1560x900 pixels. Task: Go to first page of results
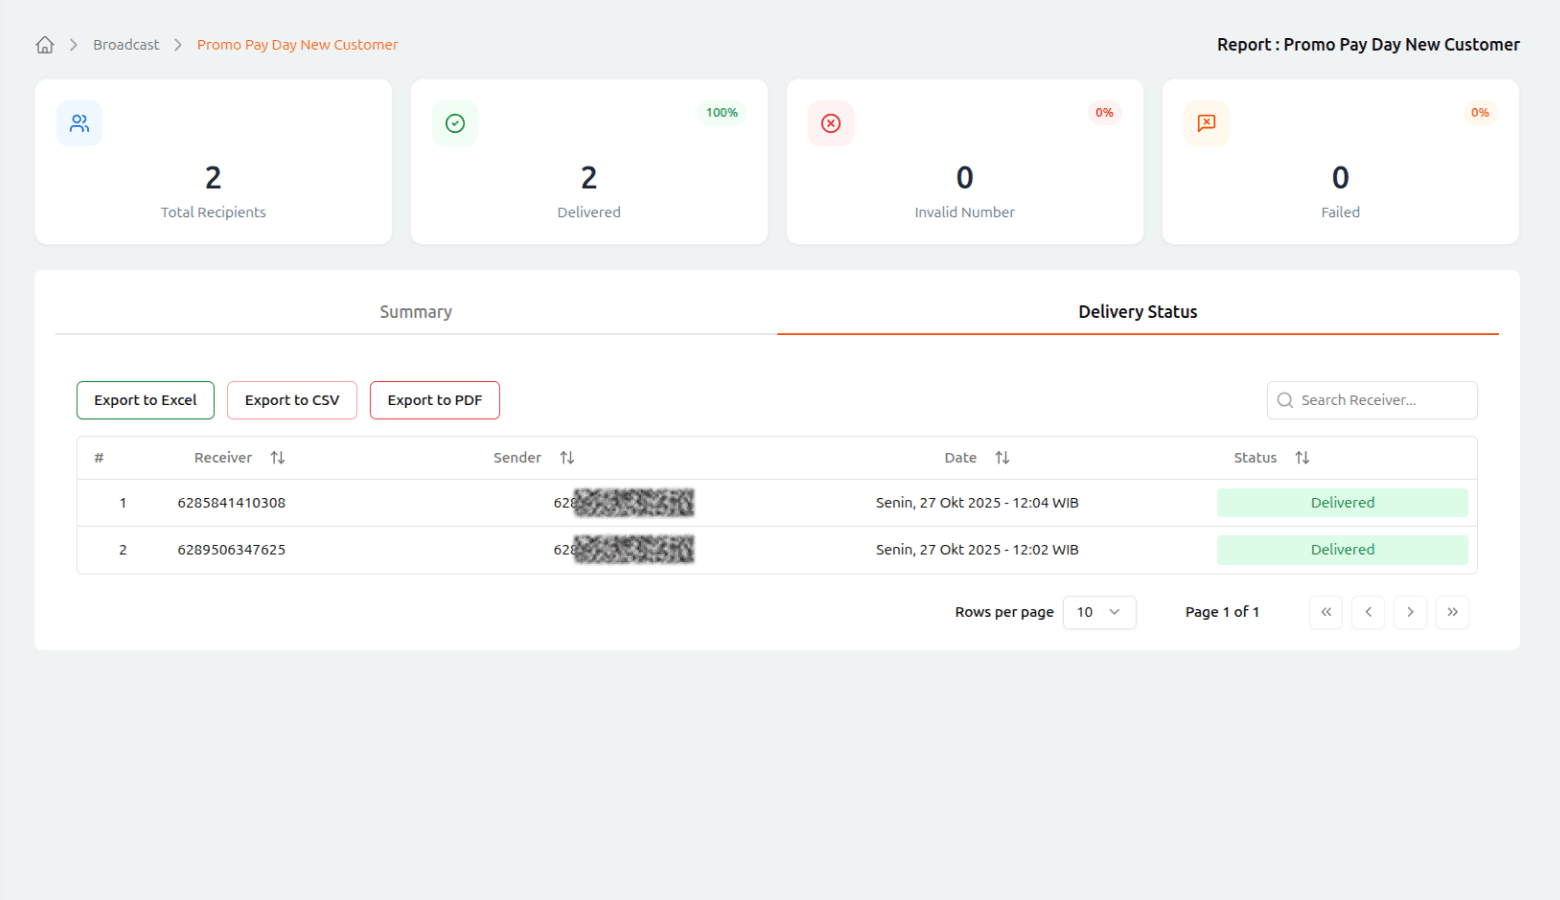[x=1326, y=612]
